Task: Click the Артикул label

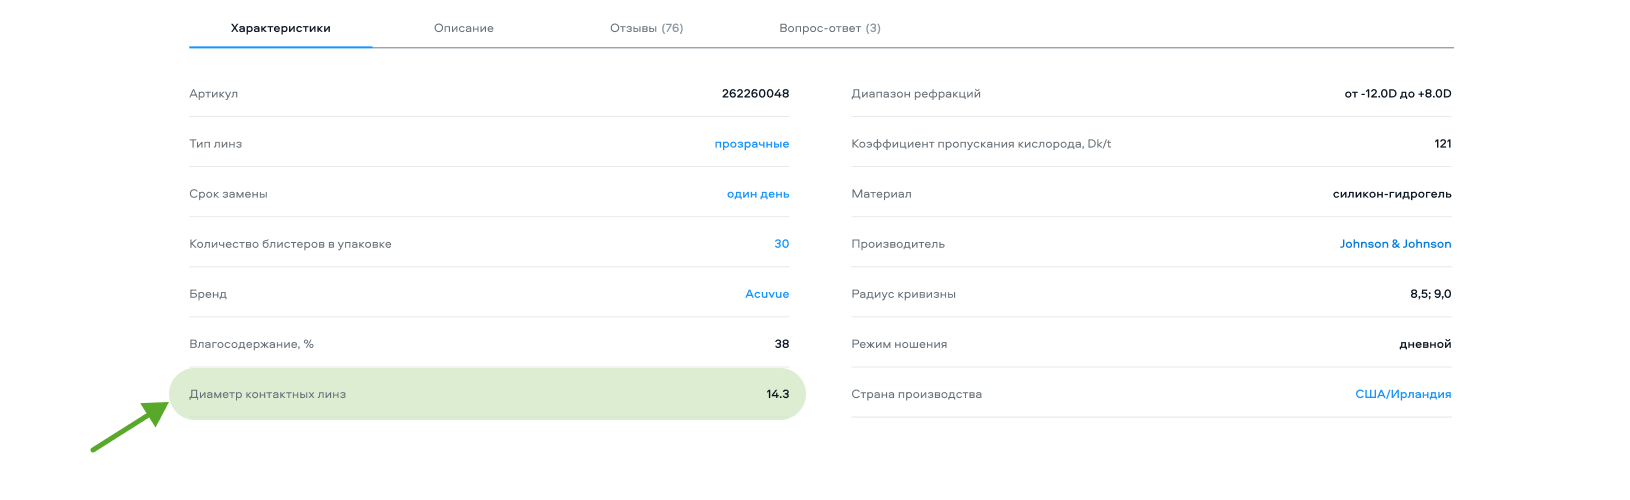Action: click(214, 94)
